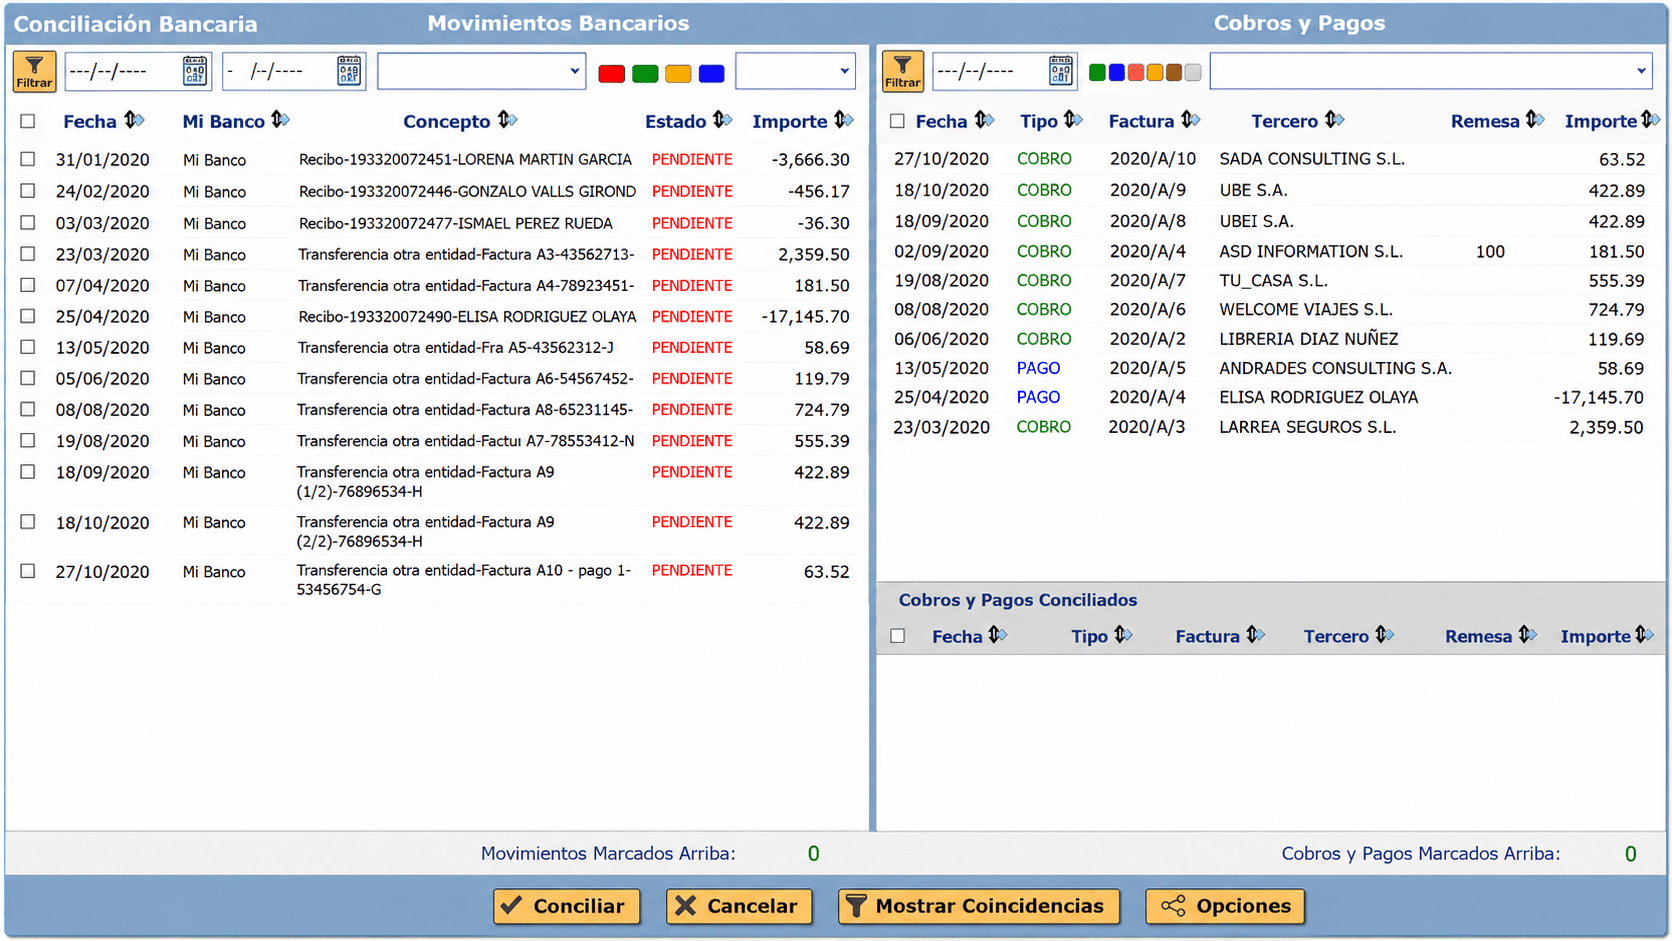Image resolution: width=1672 pixels, height=941 pixels.
Task: Sort bank movements by Fecha
Action: tap(134, 121)
